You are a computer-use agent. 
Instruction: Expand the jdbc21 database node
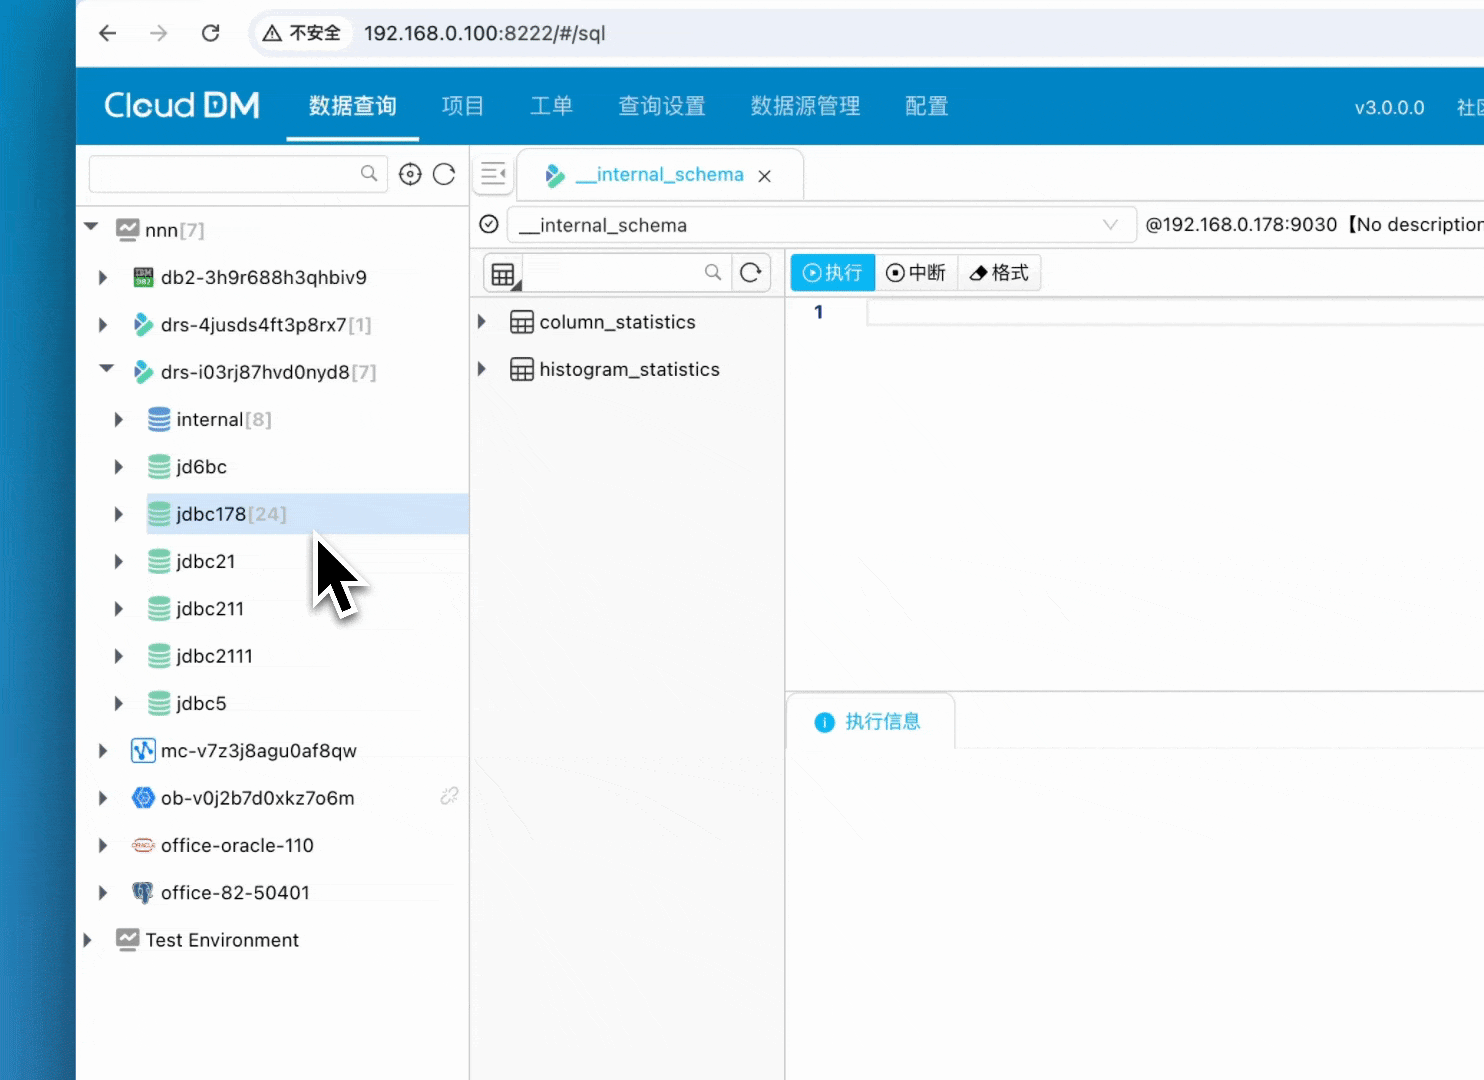click(118, 562)
